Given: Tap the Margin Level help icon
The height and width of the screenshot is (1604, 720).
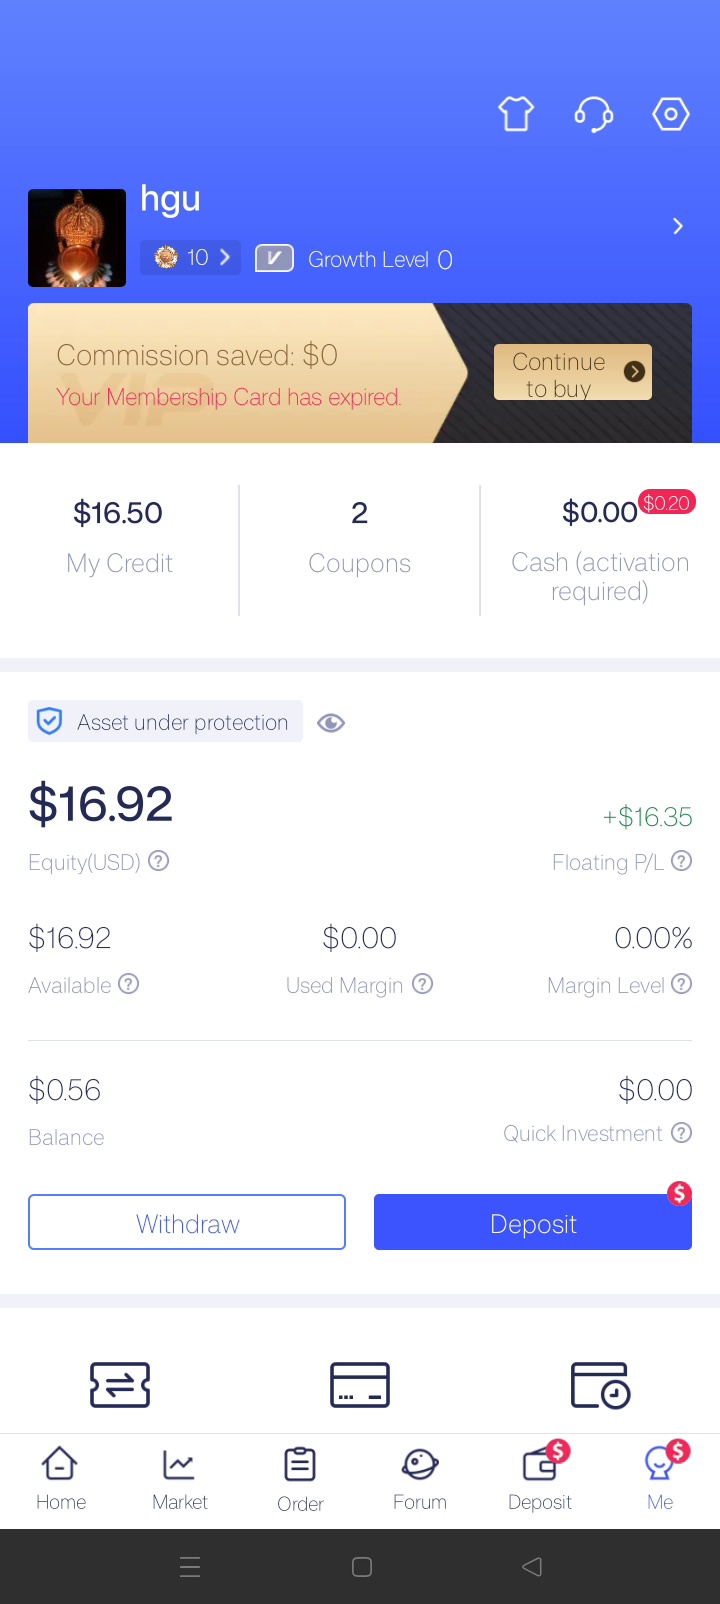Looking at the screenshot, I should pos(681,984).
